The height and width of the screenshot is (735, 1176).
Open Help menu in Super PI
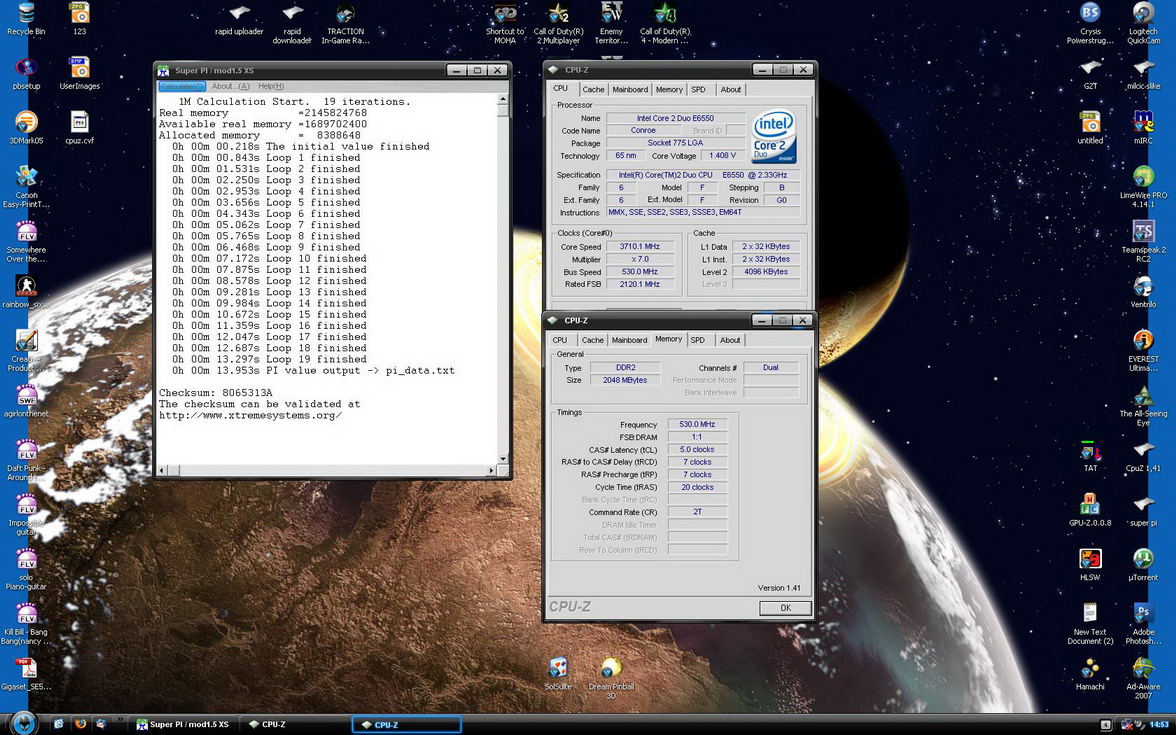(x=271, y=86)
